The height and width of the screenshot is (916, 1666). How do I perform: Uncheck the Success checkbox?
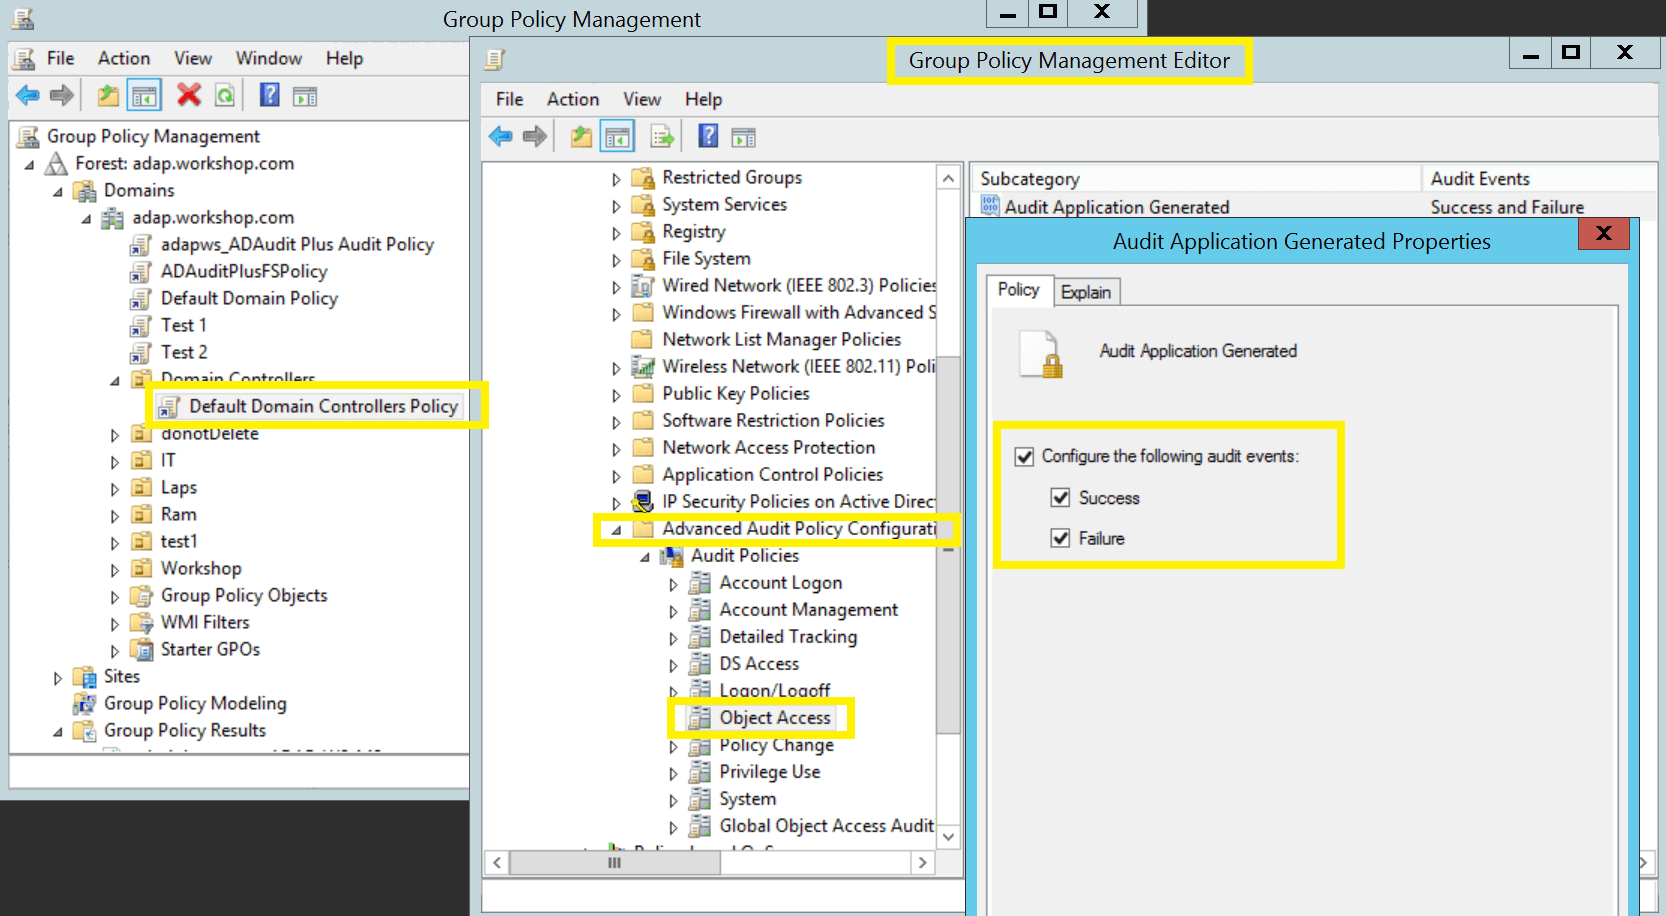tap(1060, 498)
